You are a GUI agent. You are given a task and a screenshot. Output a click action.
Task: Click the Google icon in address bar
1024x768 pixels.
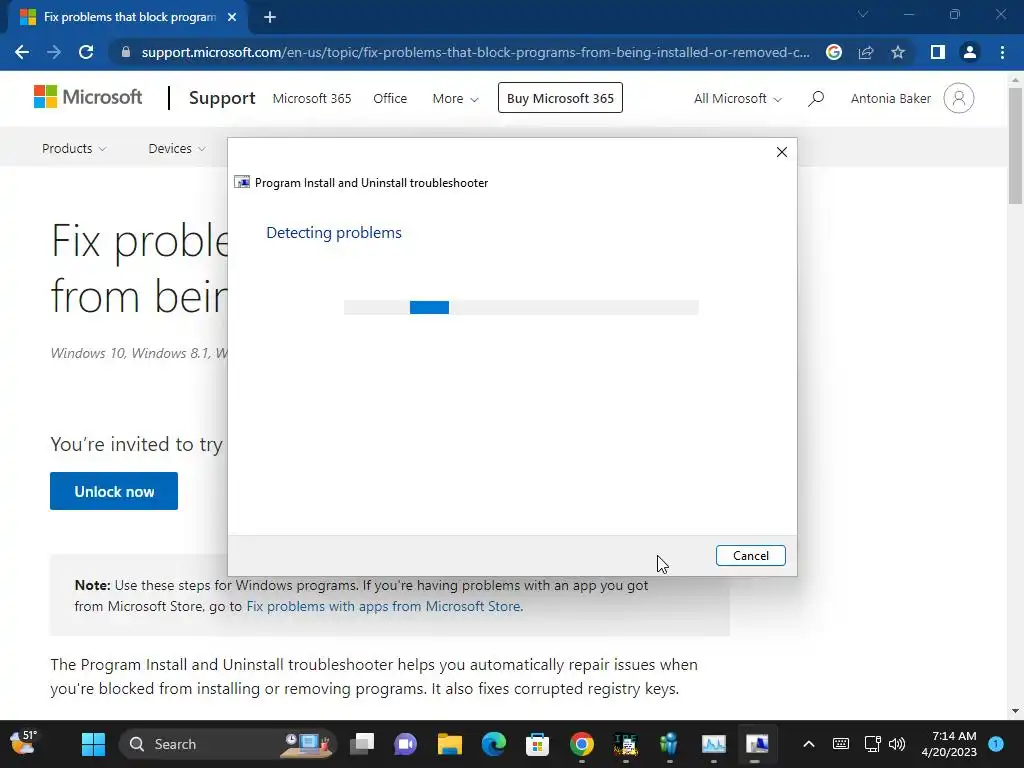[x=834, y=52]
